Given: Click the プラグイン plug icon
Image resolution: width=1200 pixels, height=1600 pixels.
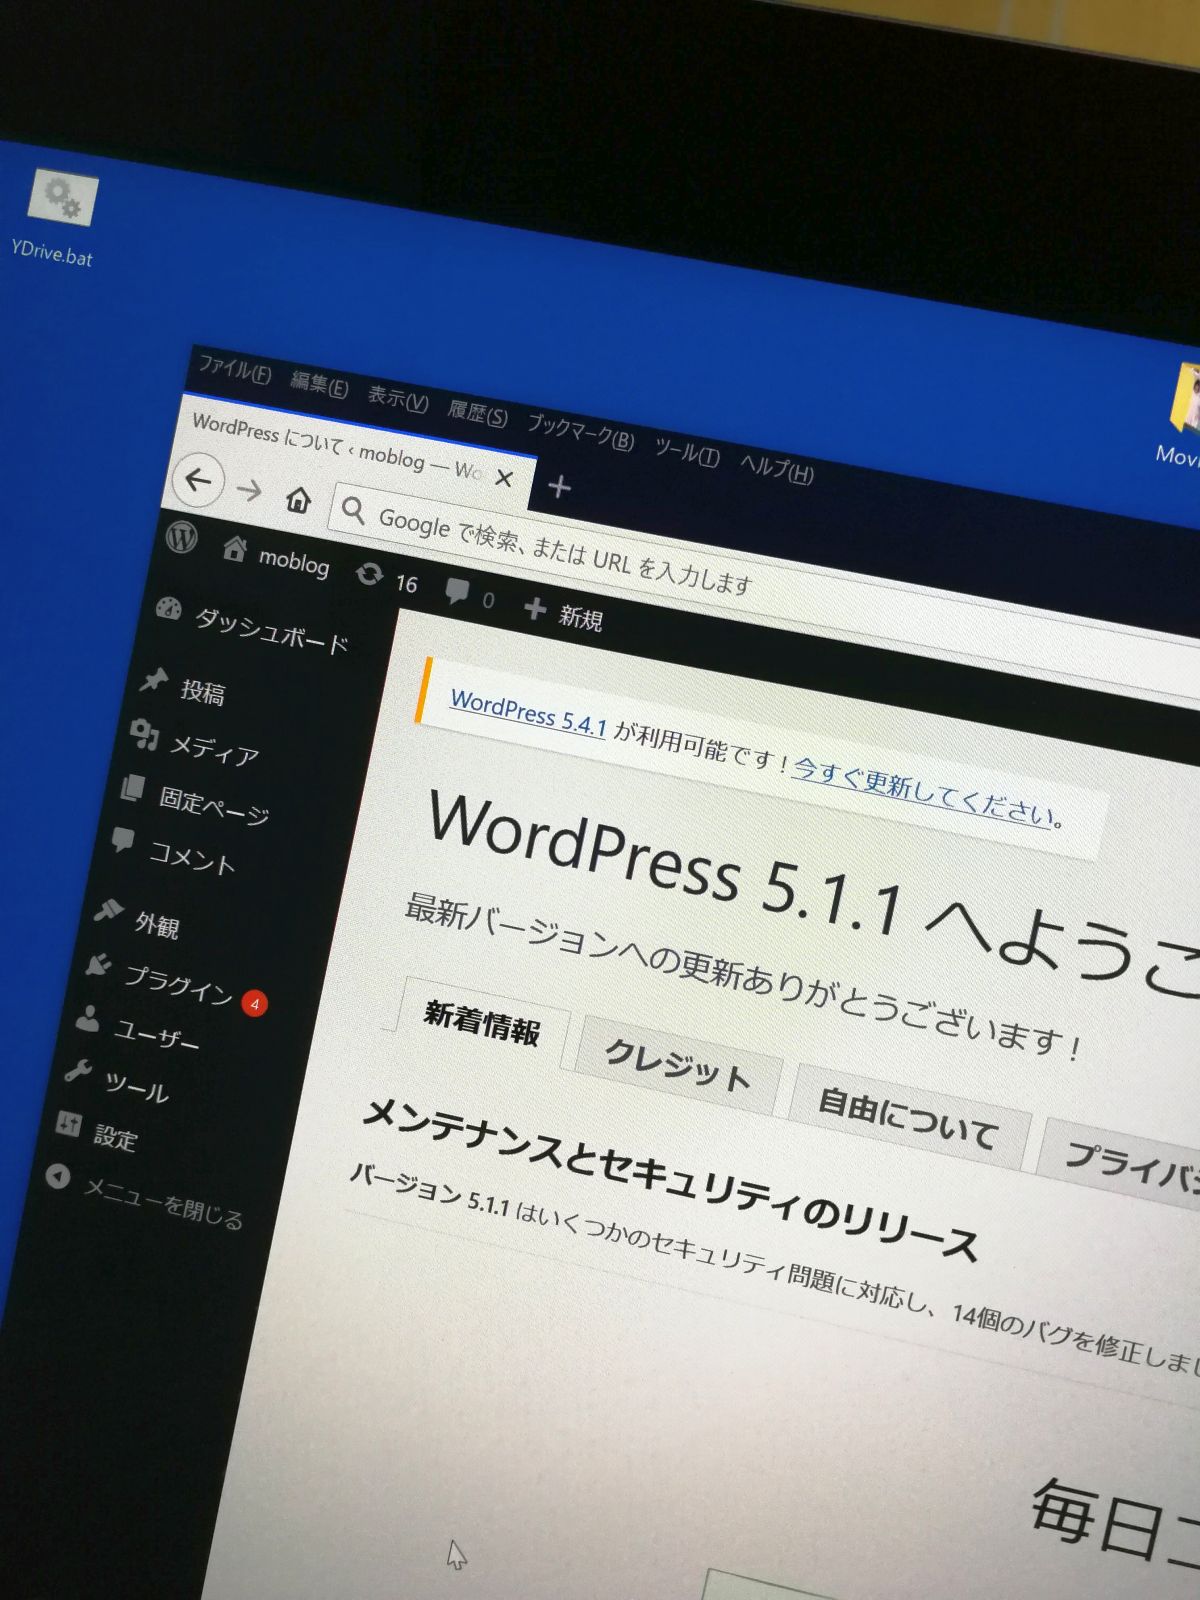Looking at the screenshot, I should [x=98, y=965].
